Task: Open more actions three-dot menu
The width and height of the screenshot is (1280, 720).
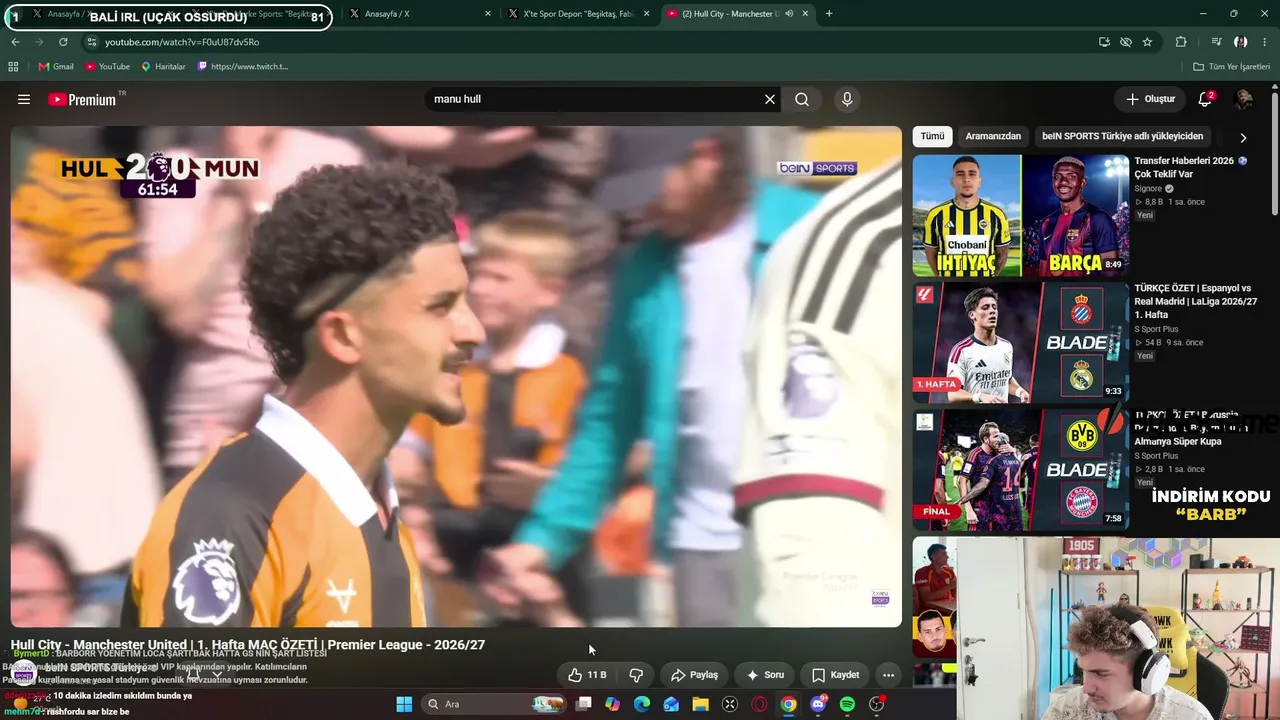Action: (888, 675)
